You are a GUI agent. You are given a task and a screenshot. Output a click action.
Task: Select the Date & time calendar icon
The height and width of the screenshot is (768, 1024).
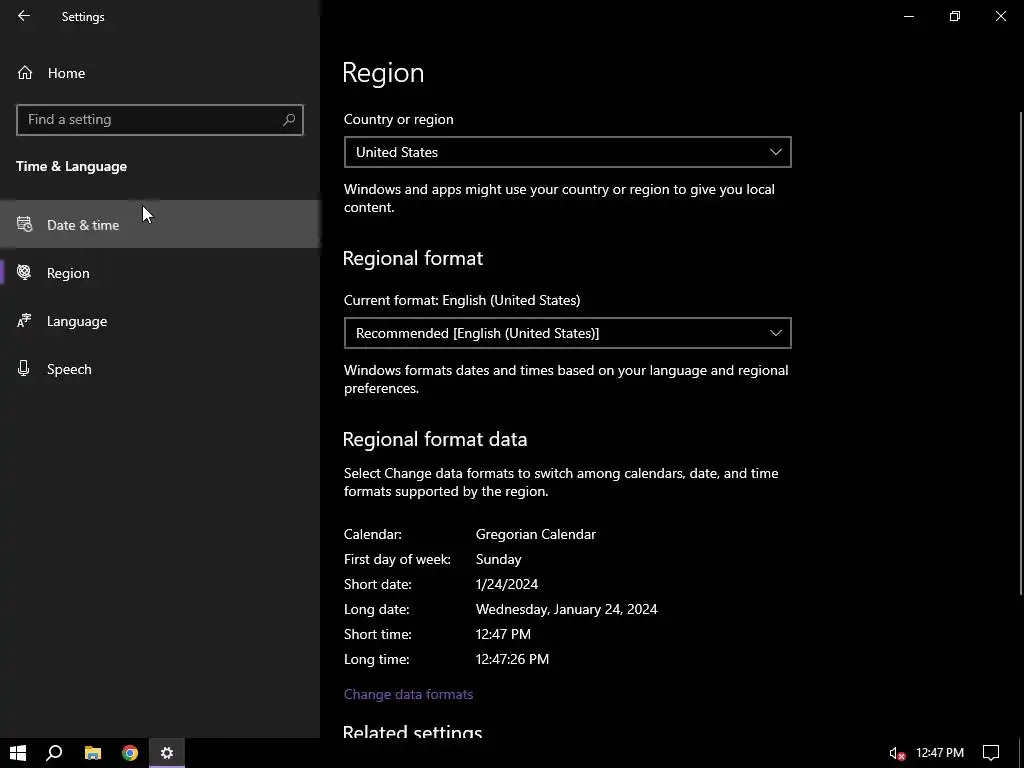click(24, 225)
